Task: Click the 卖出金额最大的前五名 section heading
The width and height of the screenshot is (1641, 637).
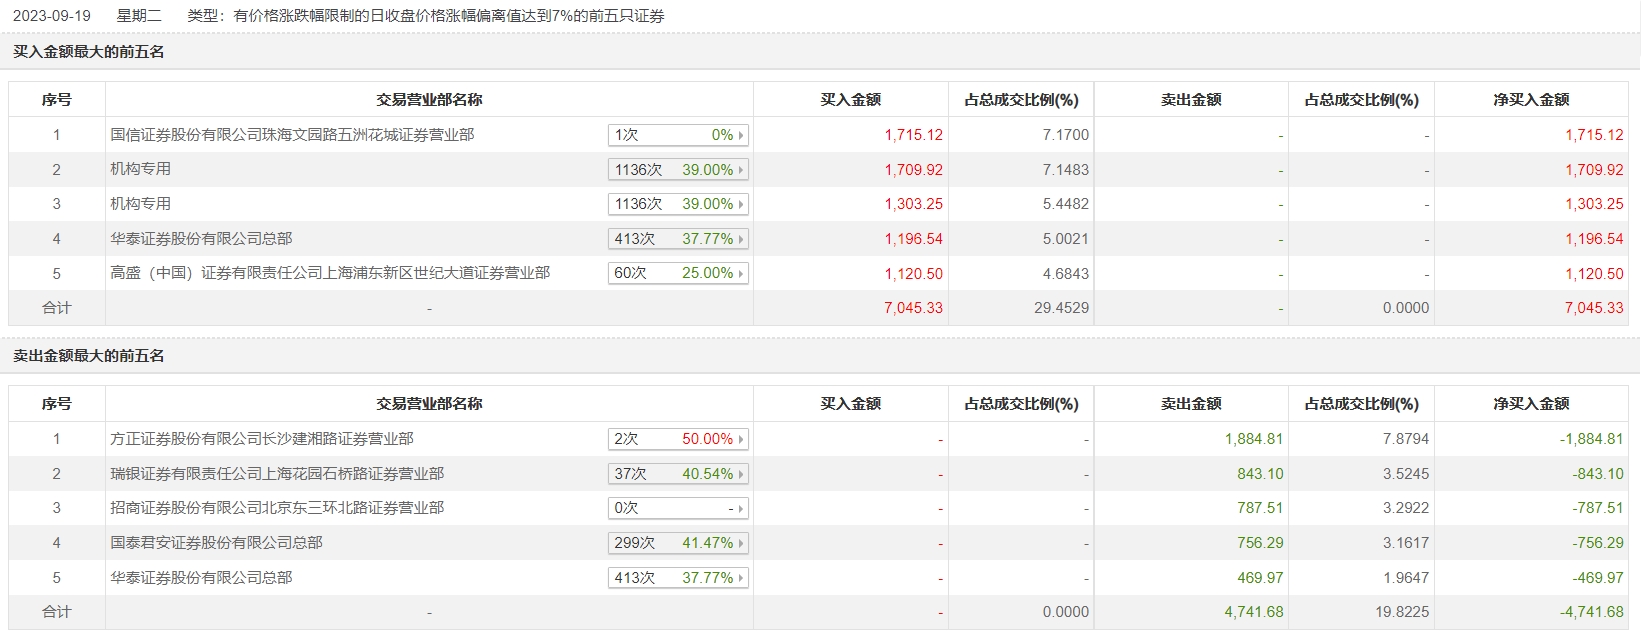Action: pos(89,356)
